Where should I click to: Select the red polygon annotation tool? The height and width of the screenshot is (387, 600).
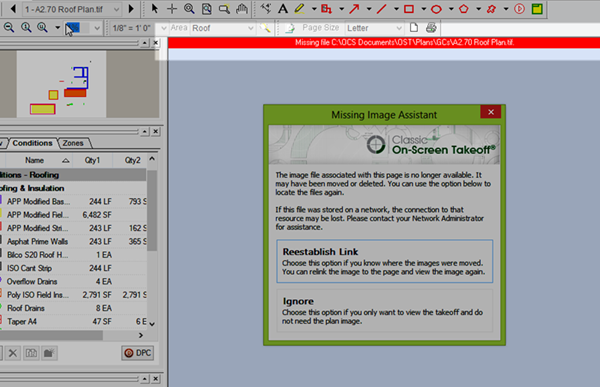click(464, 8)
